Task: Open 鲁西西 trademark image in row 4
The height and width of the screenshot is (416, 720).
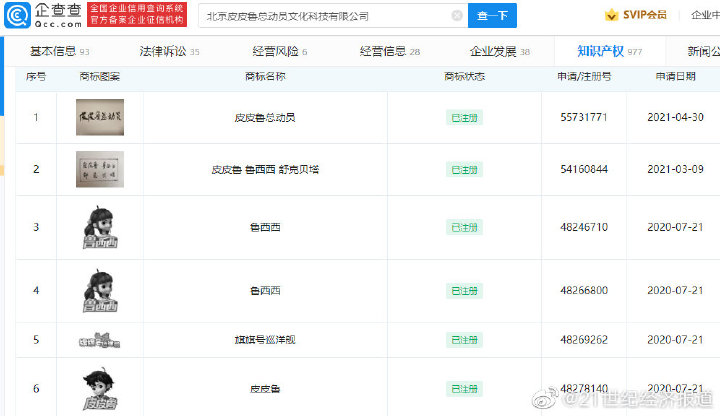Action: (100, 291)
